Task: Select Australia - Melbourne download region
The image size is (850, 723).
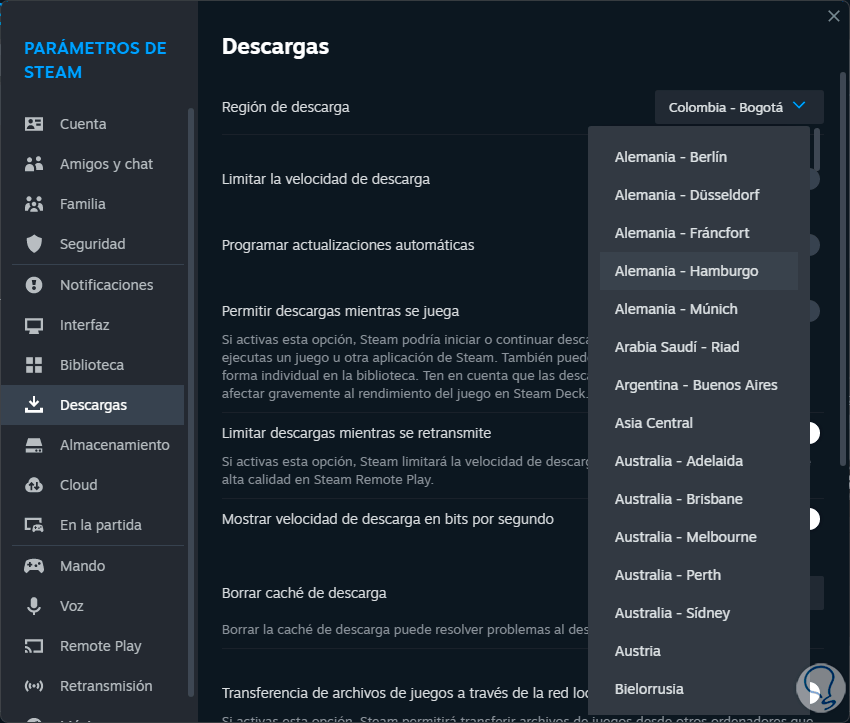Action: (685, 537)
